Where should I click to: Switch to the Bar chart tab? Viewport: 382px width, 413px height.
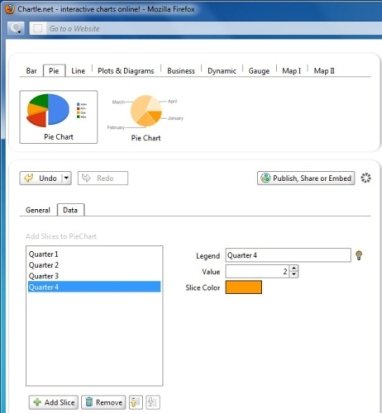pyautogui.click(x=32, y=71)
